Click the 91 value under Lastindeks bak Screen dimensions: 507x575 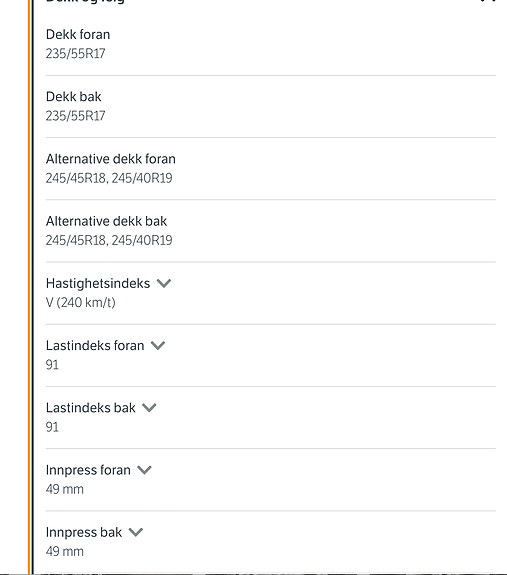click(x=52, y=427)
